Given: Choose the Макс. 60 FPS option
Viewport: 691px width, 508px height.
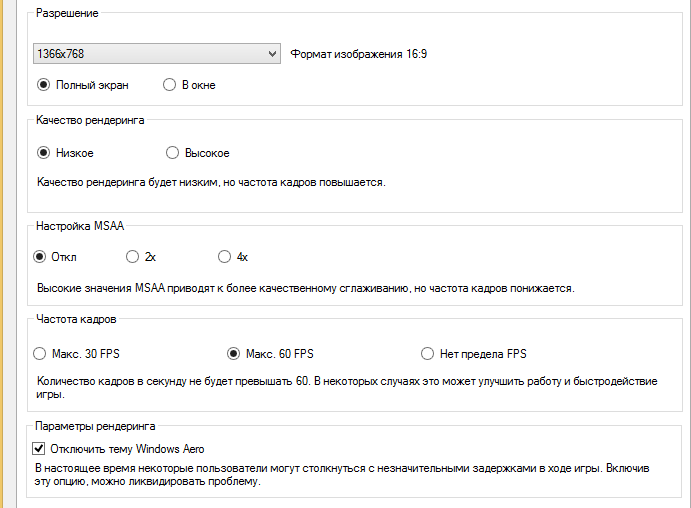Looking at the screenshot, I should click(x=234, y=353).
